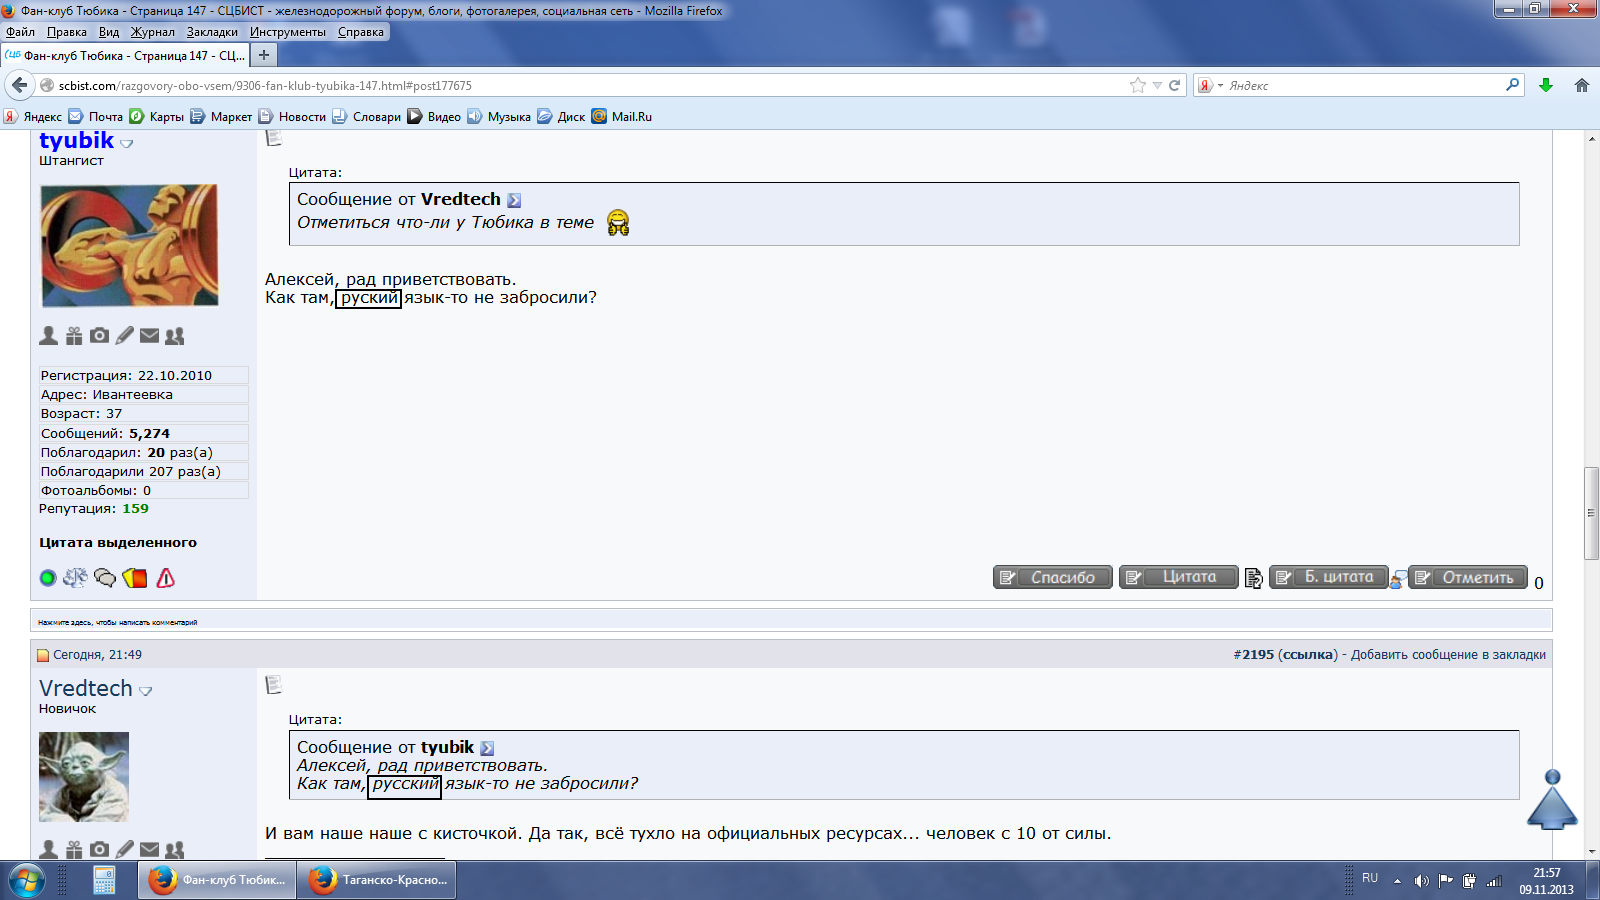
Task: Click the camera icon in tyubik's profile
Action: pos(99,336)
